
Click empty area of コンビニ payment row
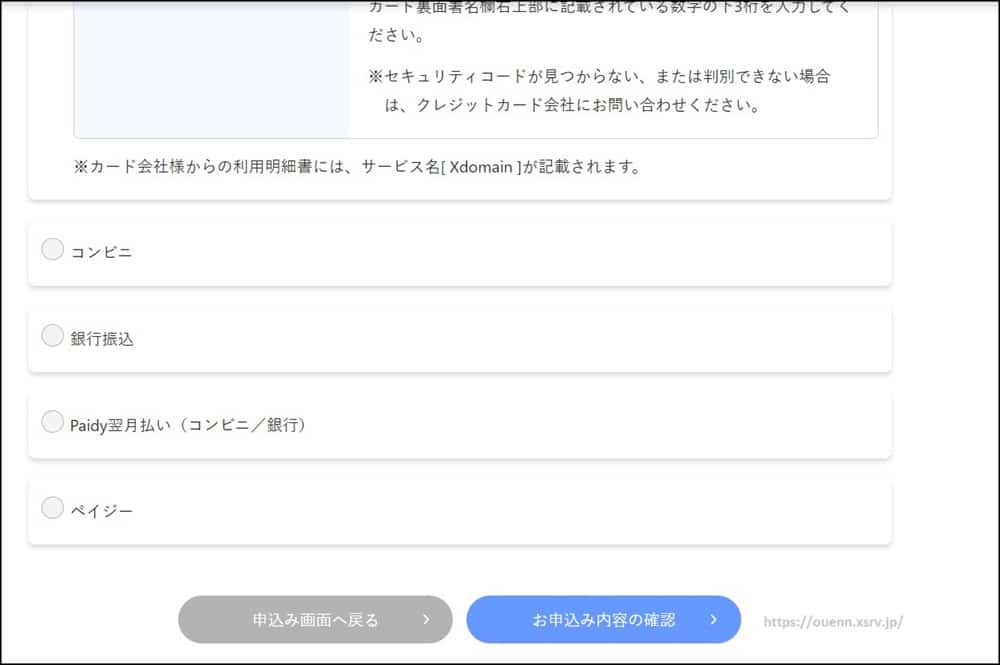tap(500, 253)
